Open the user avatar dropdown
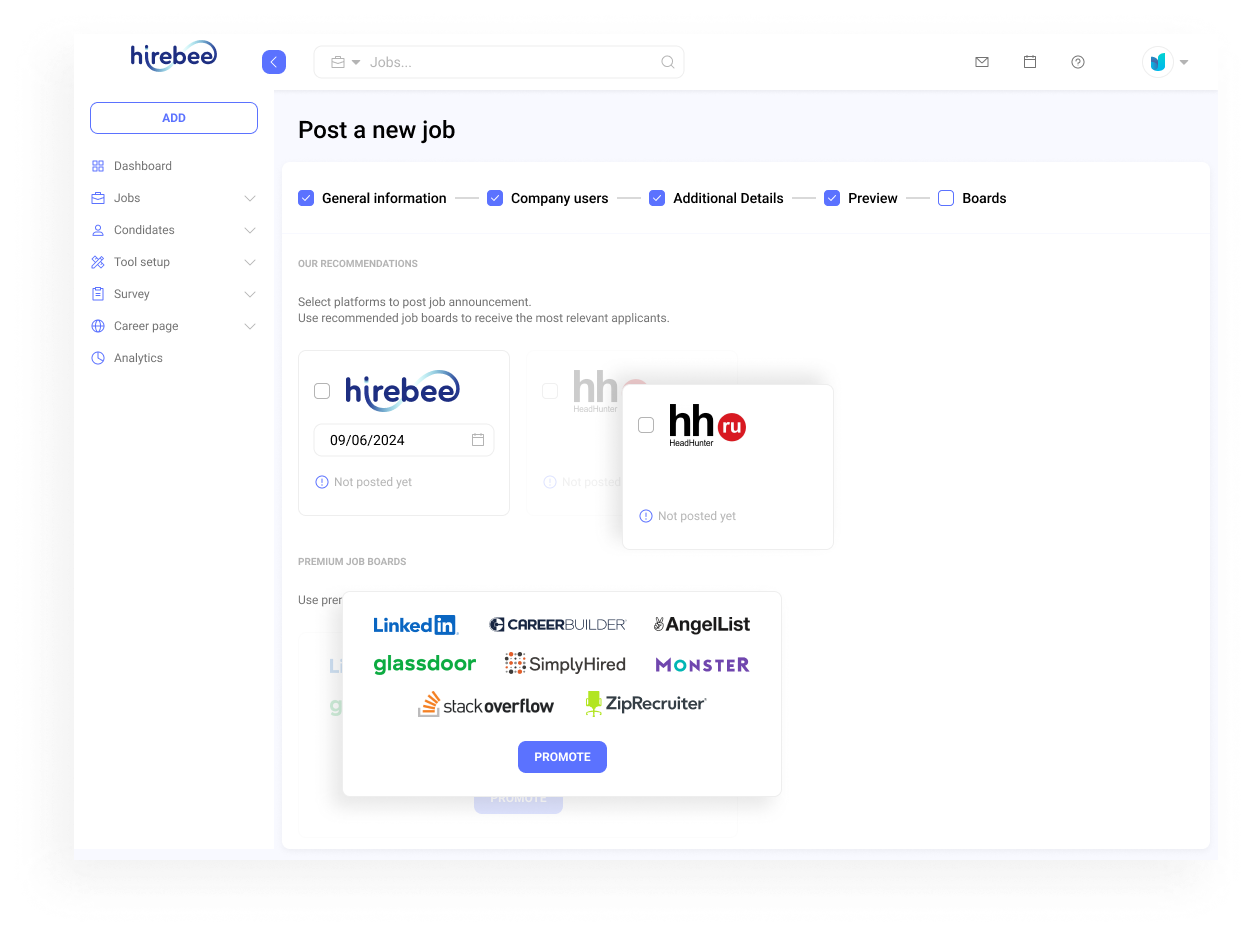The image size is (1252, 934). pyautogui.click(x=1165, y=61)
